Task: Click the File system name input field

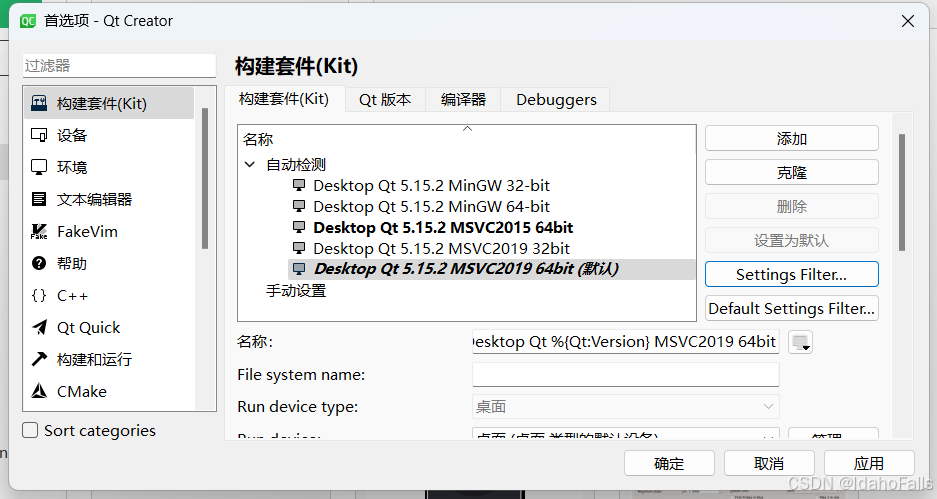Action: pyautogui.click(x=626, y=374)
